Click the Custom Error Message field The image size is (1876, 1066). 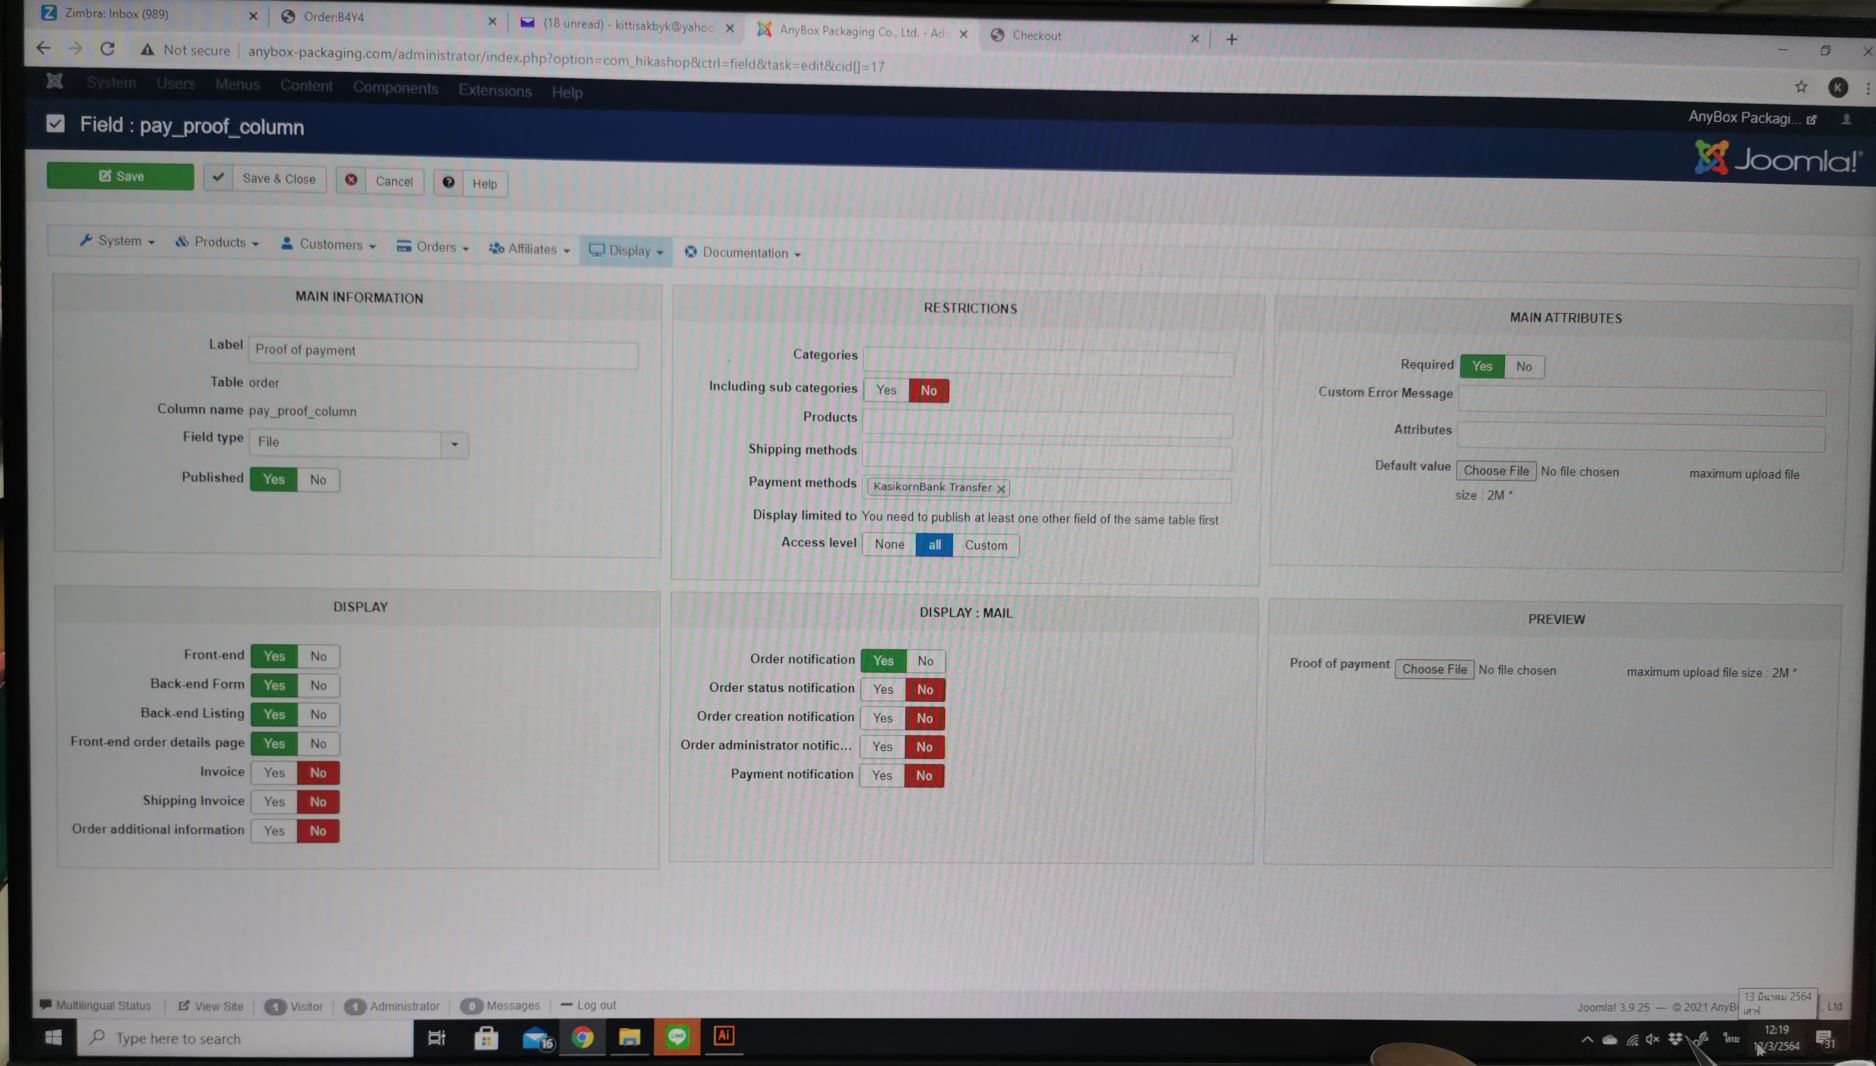pyautogui.click(x=1642, y=401)
